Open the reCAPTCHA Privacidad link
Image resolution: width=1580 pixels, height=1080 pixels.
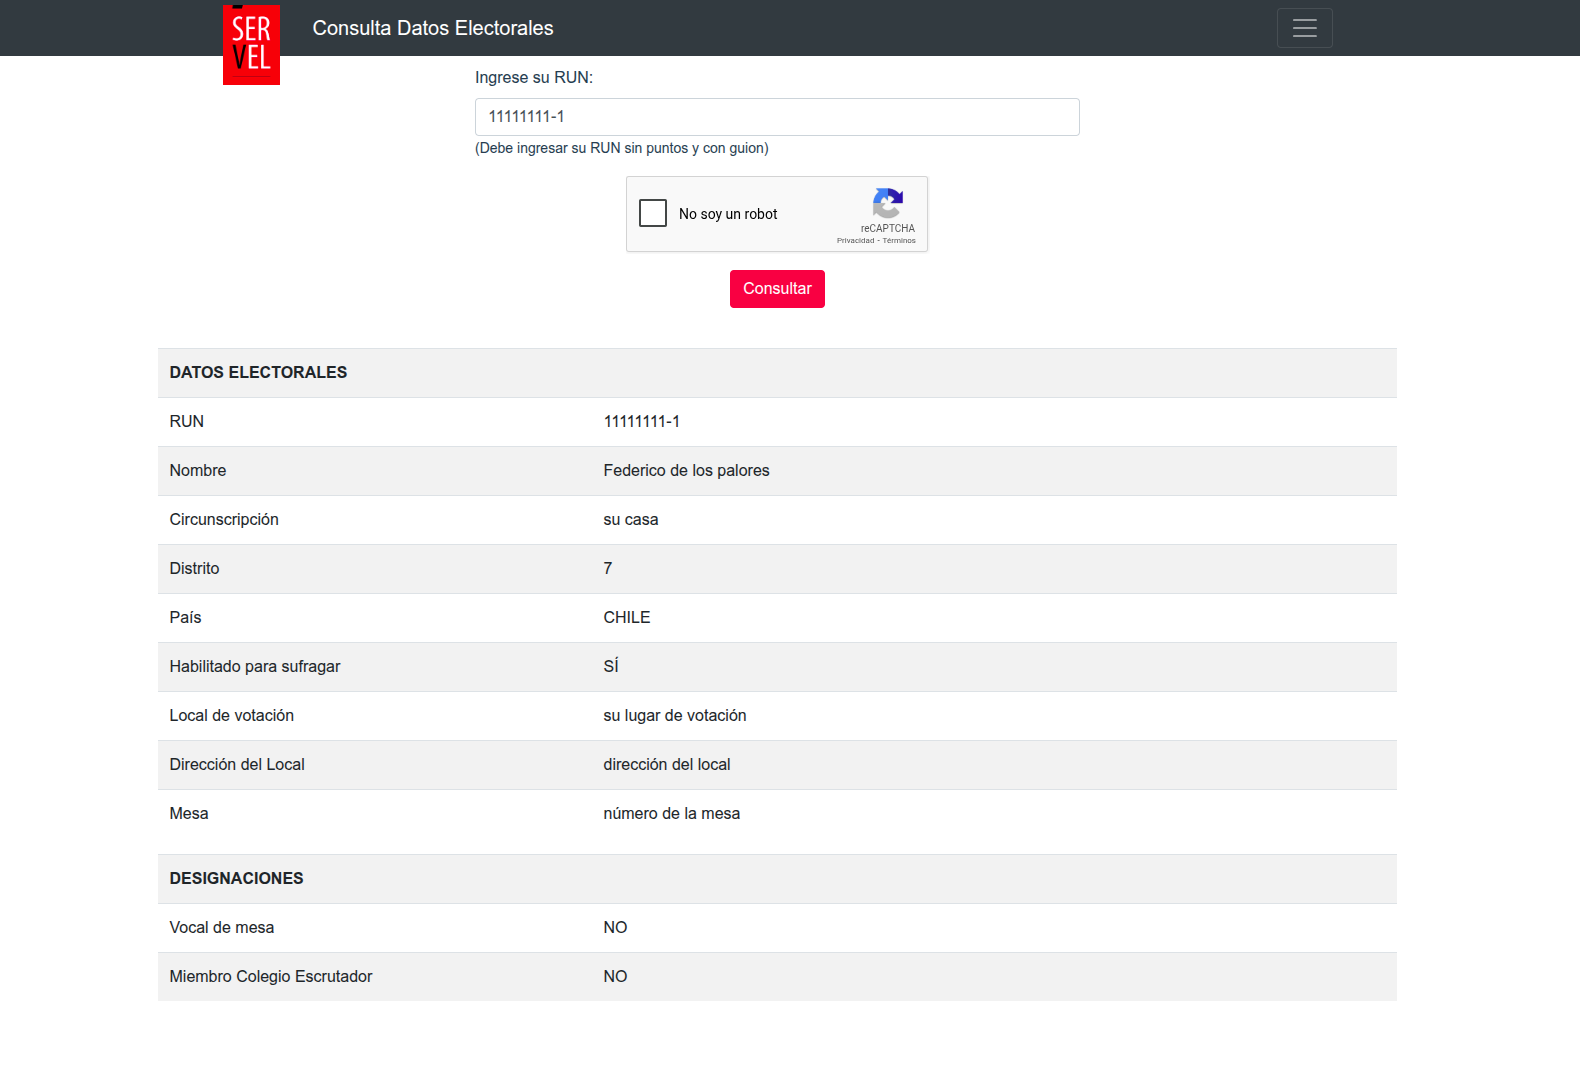[x=855, y=241]
